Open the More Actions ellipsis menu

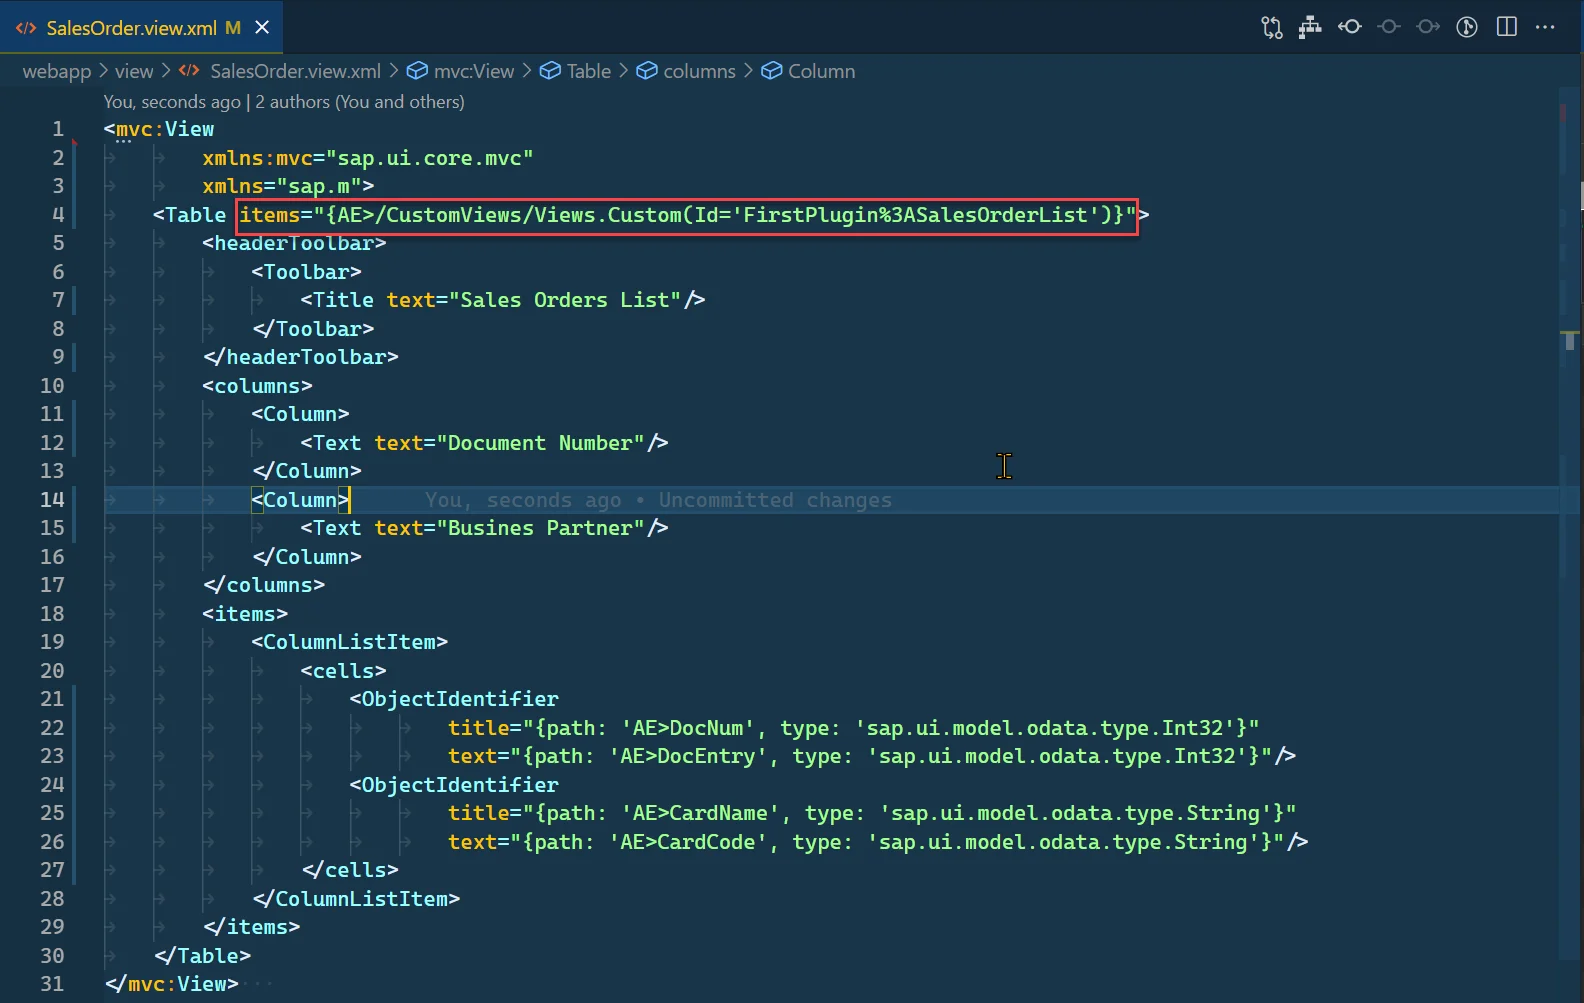1545,27
